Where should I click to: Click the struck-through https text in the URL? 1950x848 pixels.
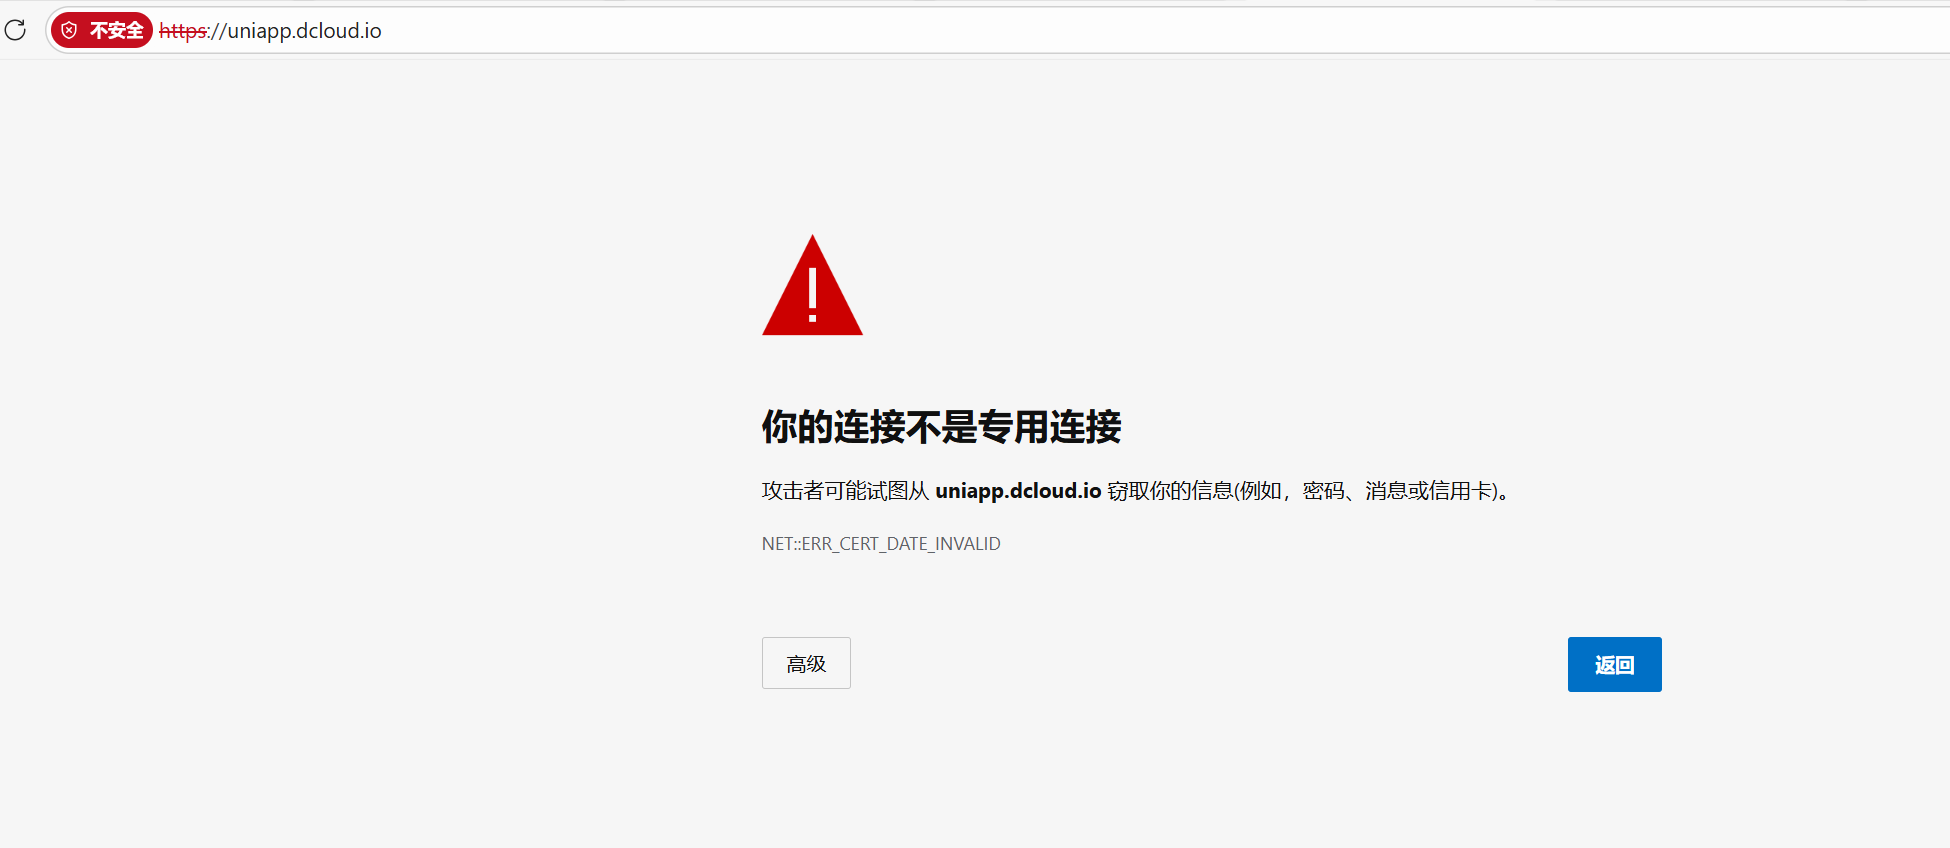tap(183, 31)
